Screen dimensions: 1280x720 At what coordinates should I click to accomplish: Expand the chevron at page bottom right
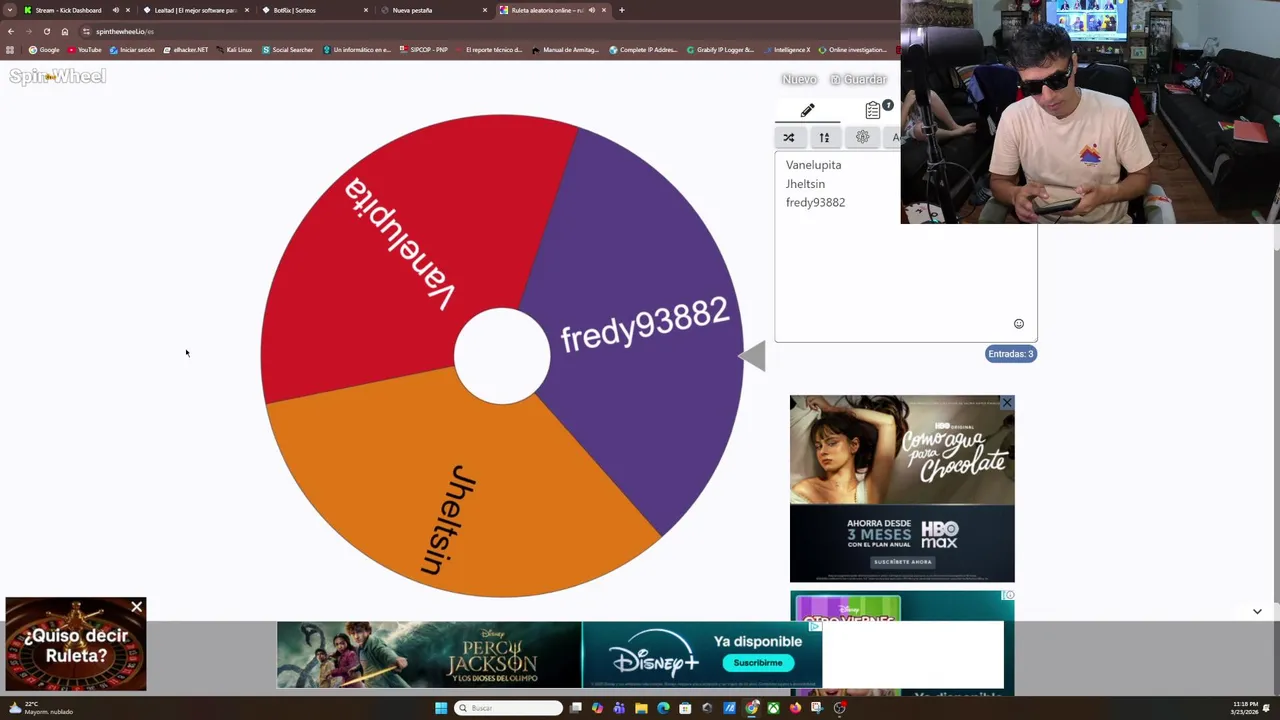[x=1257, y=611]
